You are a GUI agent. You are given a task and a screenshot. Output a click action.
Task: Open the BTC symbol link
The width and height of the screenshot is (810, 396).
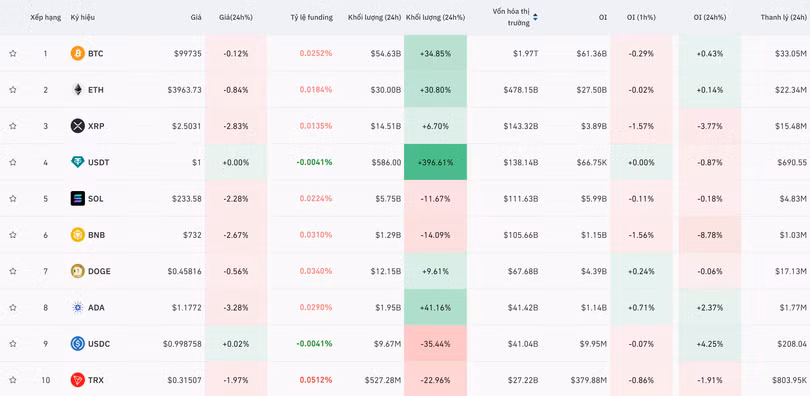tap(96, 53)
